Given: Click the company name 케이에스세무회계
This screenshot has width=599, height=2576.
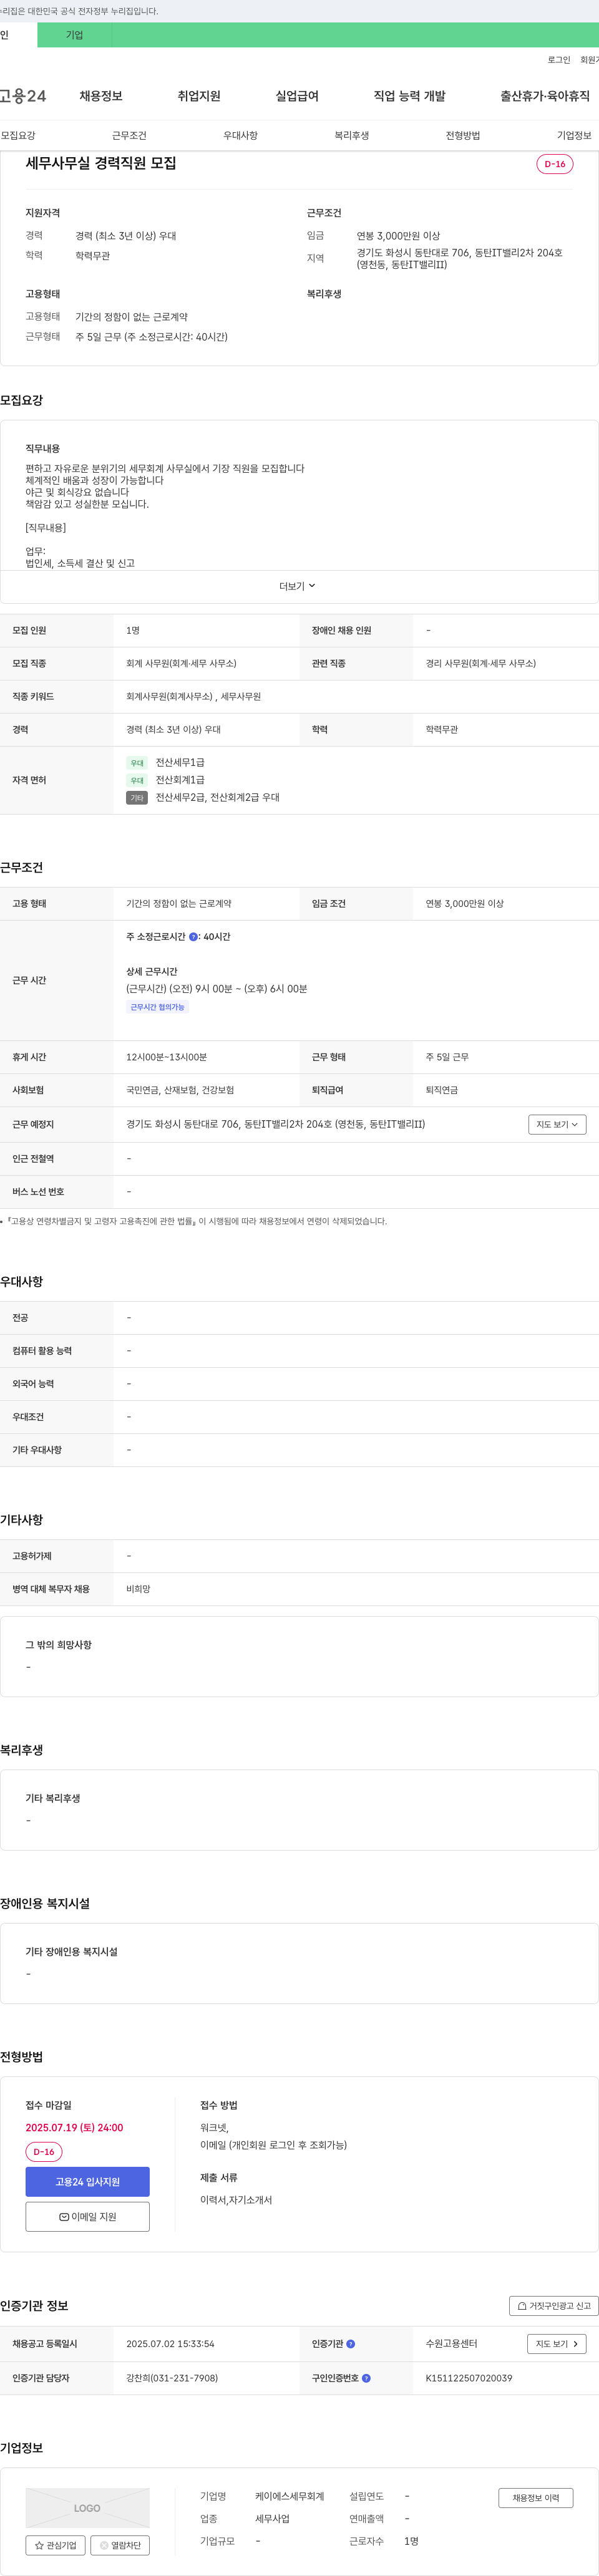Looking at the screenshot, I should point(289,2496).
